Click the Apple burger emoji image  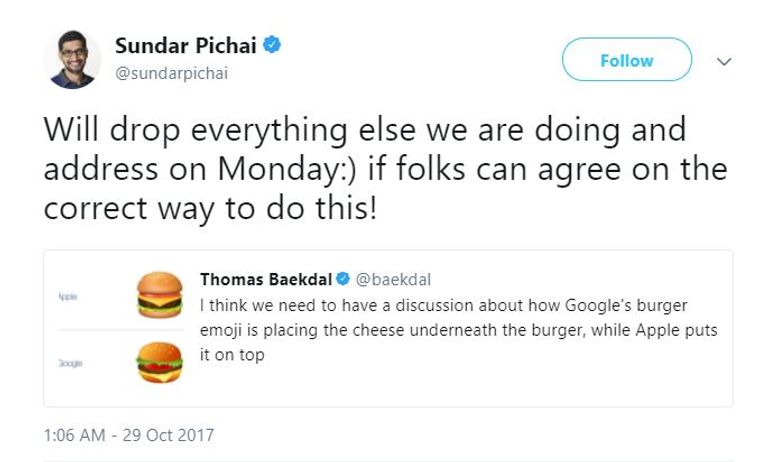(160, 295)
